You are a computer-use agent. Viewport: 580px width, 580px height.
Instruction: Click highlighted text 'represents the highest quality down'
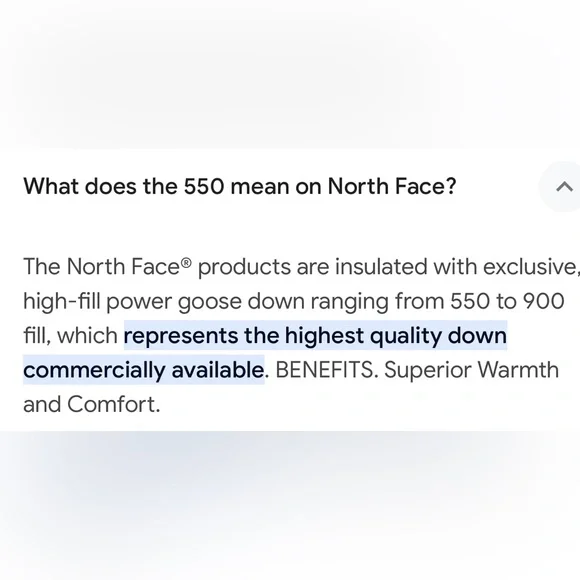[315, 335]
